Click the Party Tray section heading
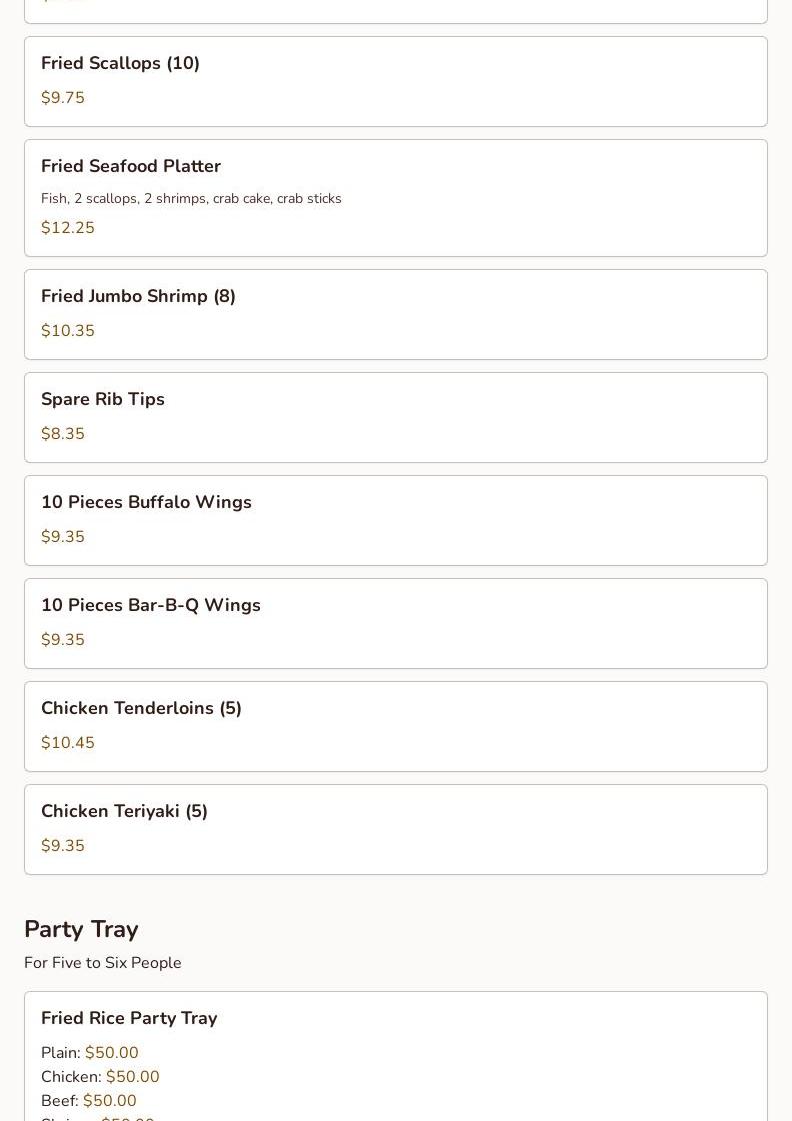The width and height of the screenshot is (792, 1121). click(x=81, y=929)
